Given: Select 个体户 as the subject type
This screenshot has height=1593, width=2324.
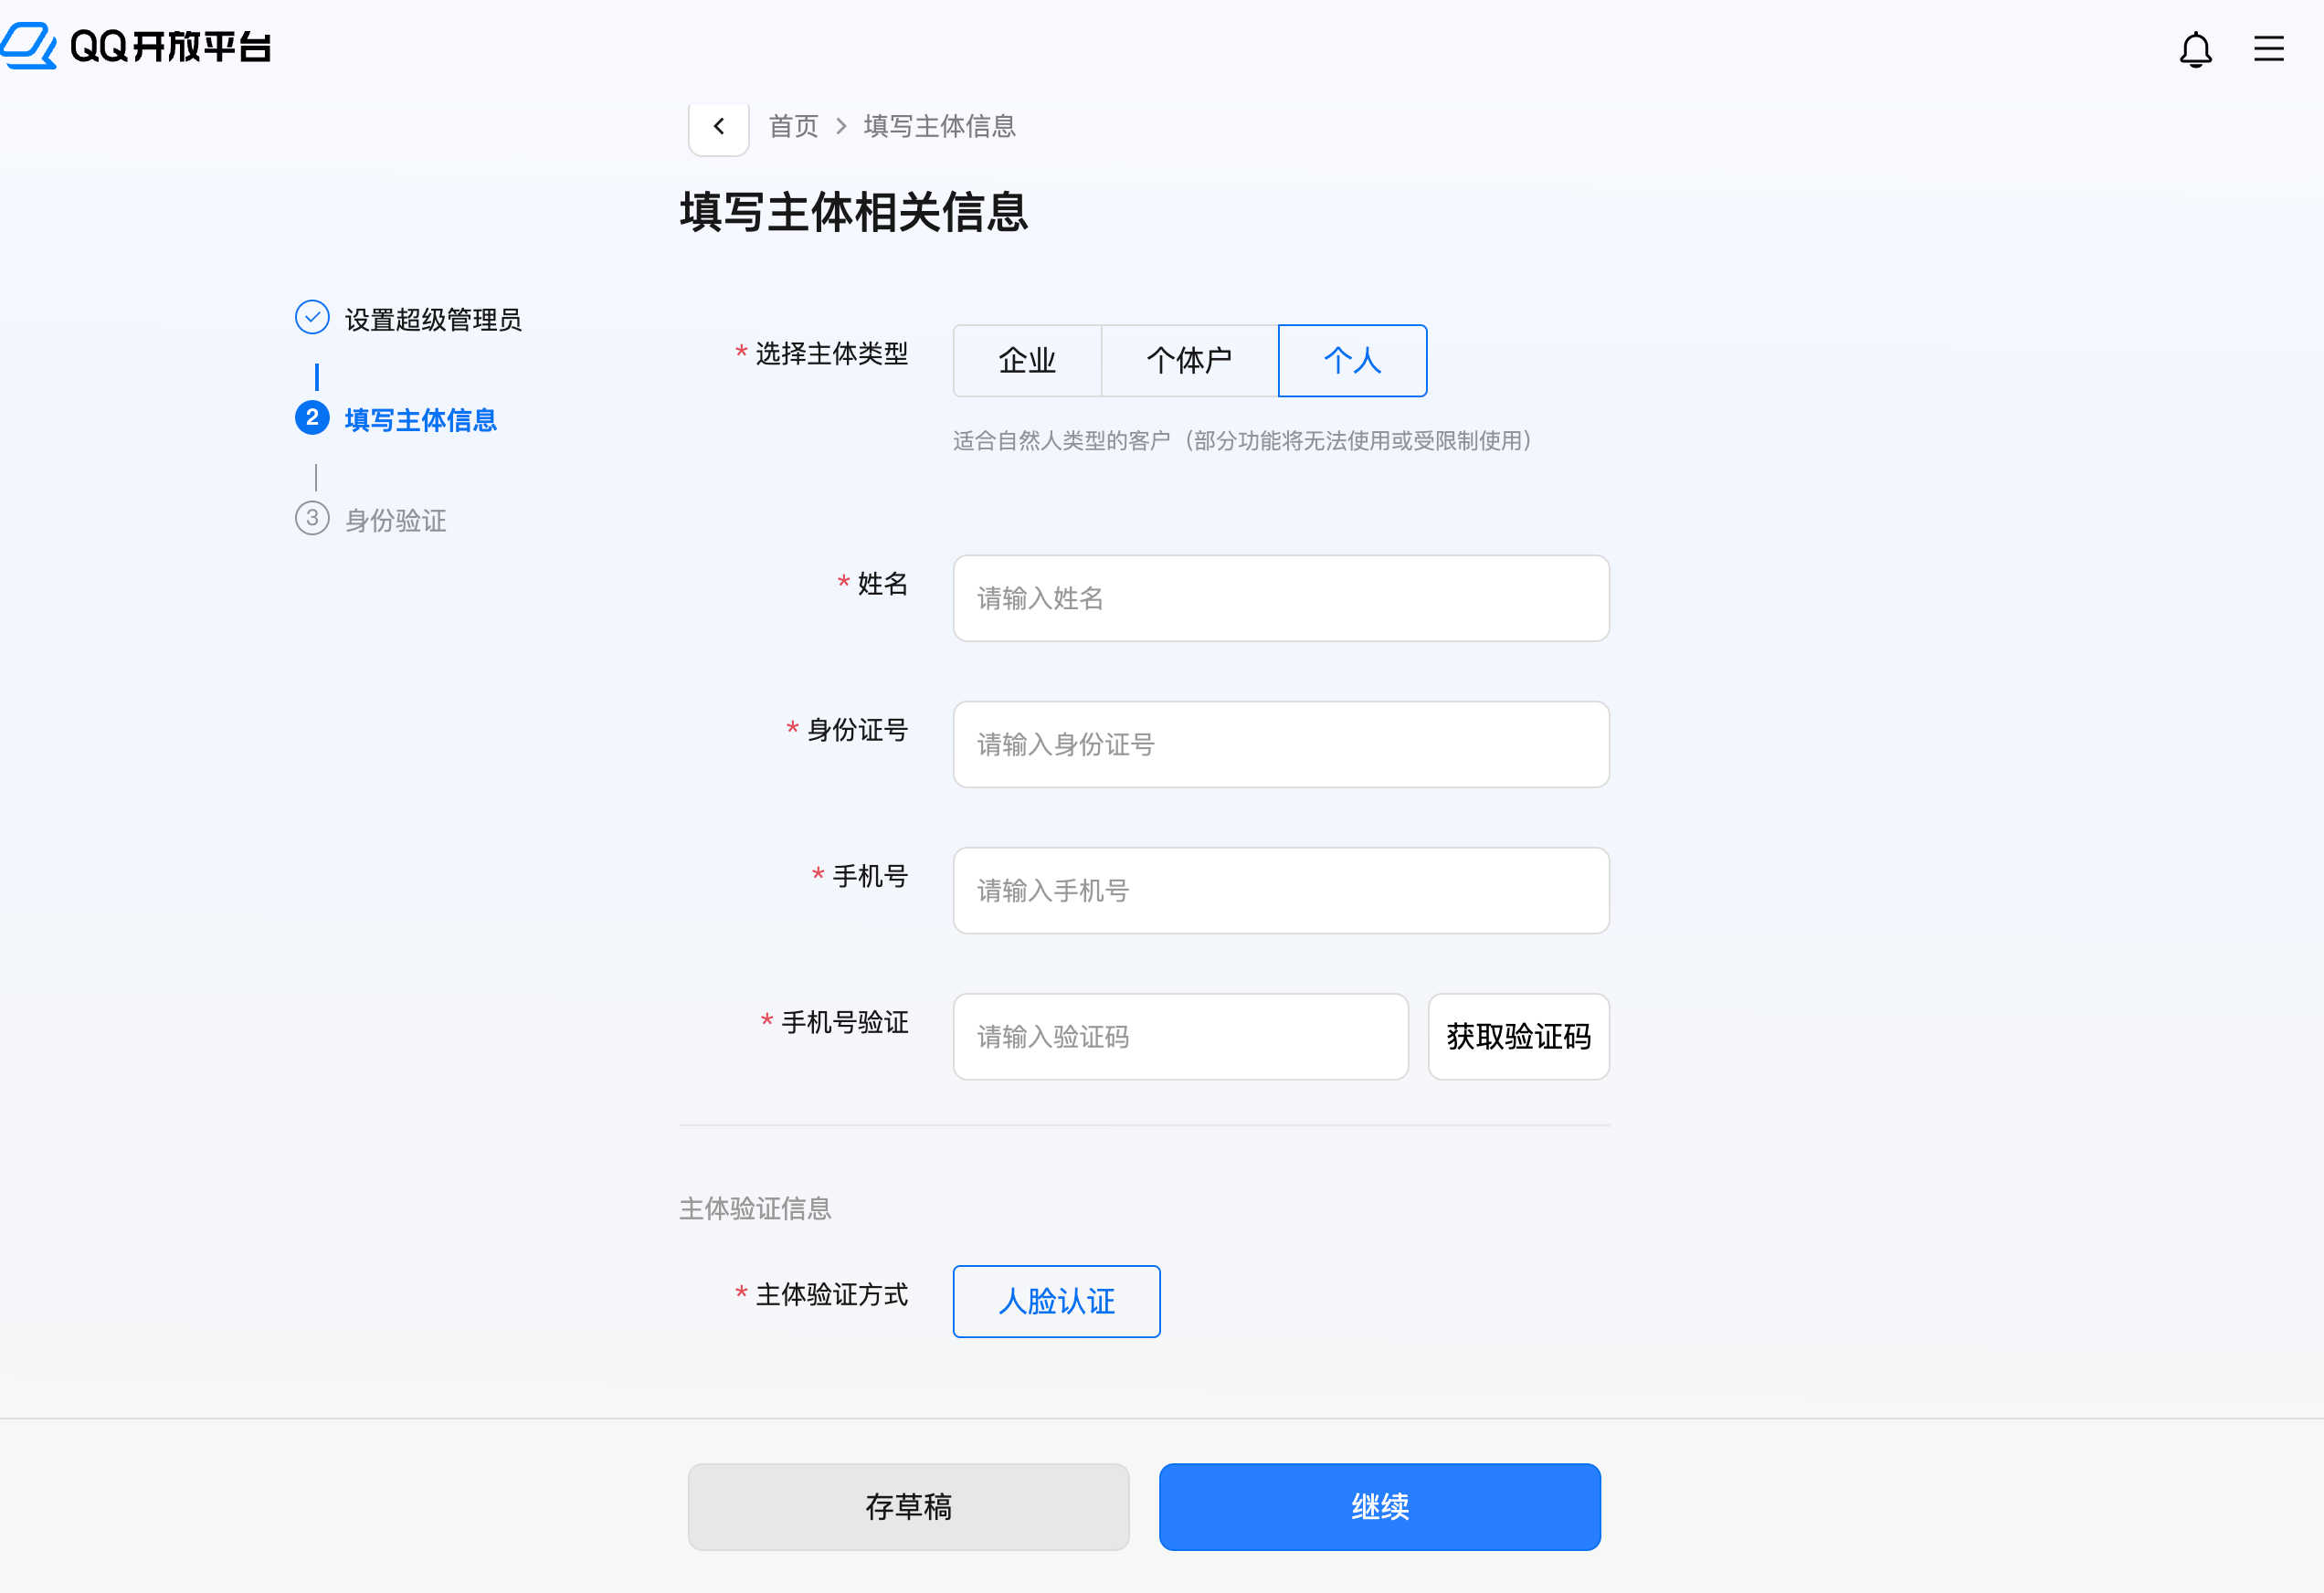Looking at the screenshot, I should (1189, 361).
